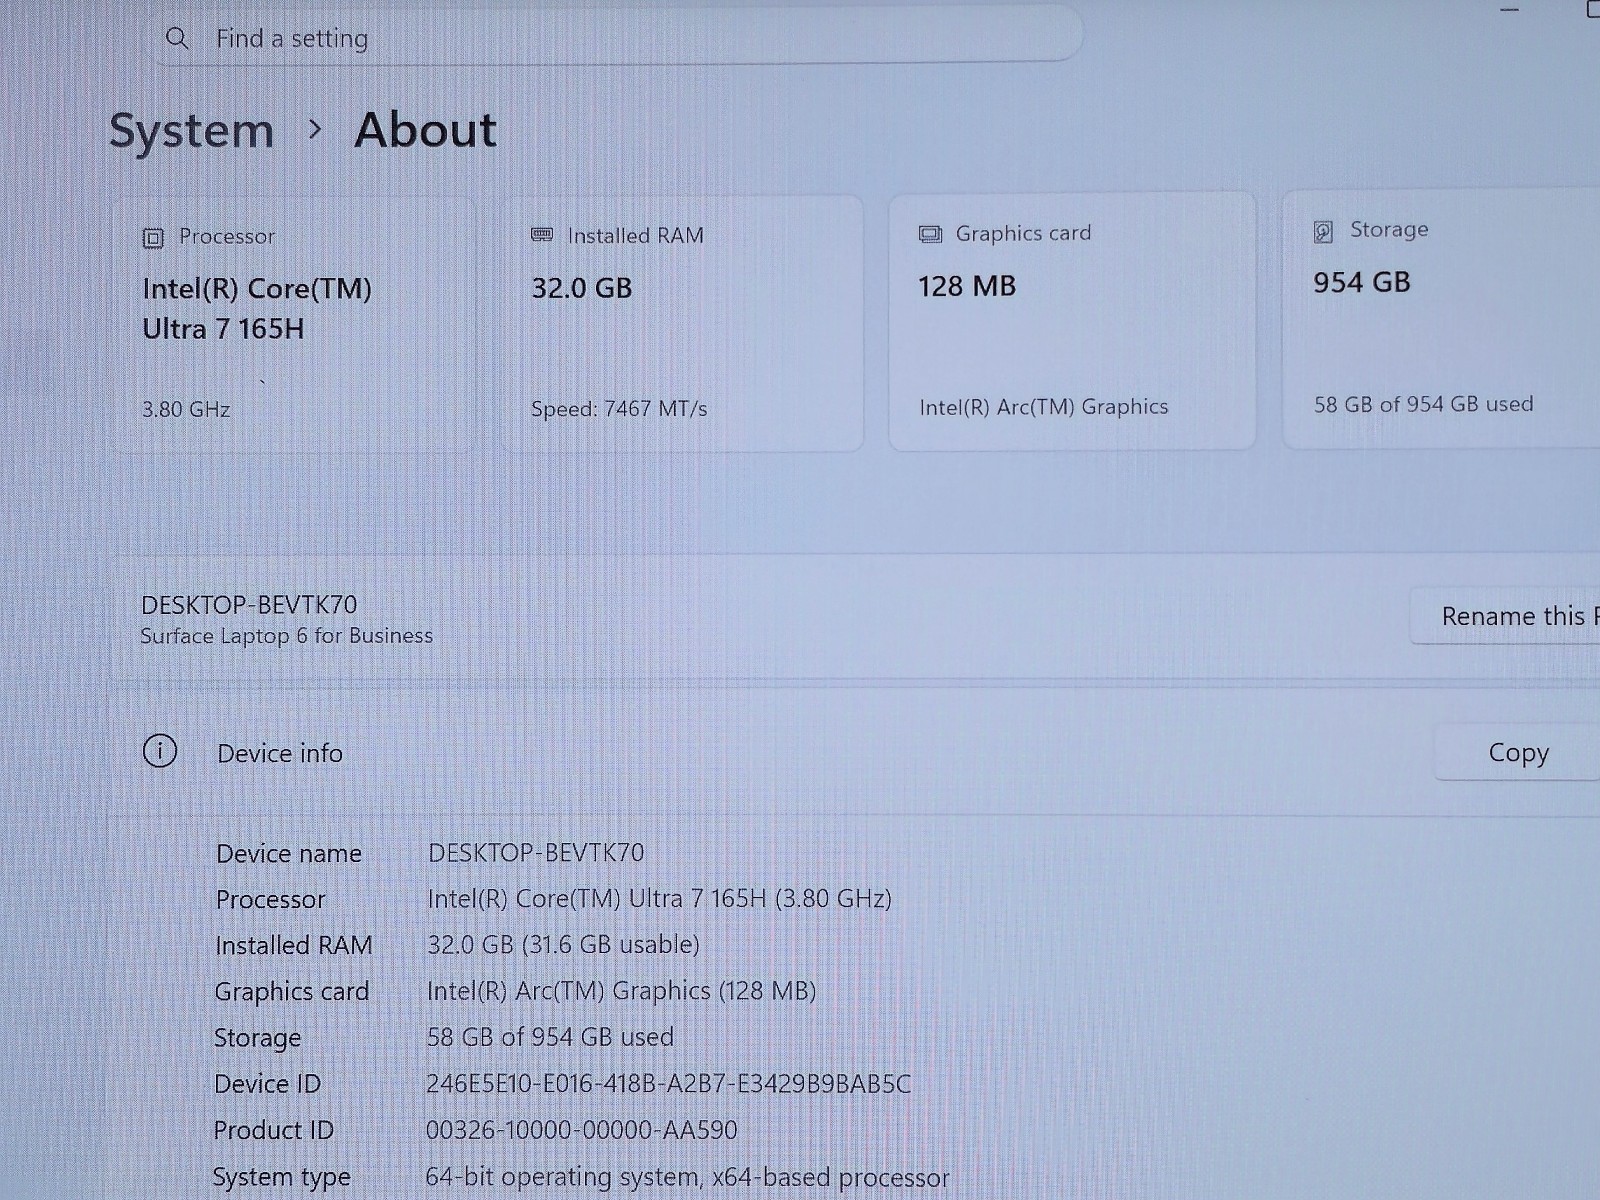
Task: Click the Installed RAM memory icon
Action: (x=542, y=235)
